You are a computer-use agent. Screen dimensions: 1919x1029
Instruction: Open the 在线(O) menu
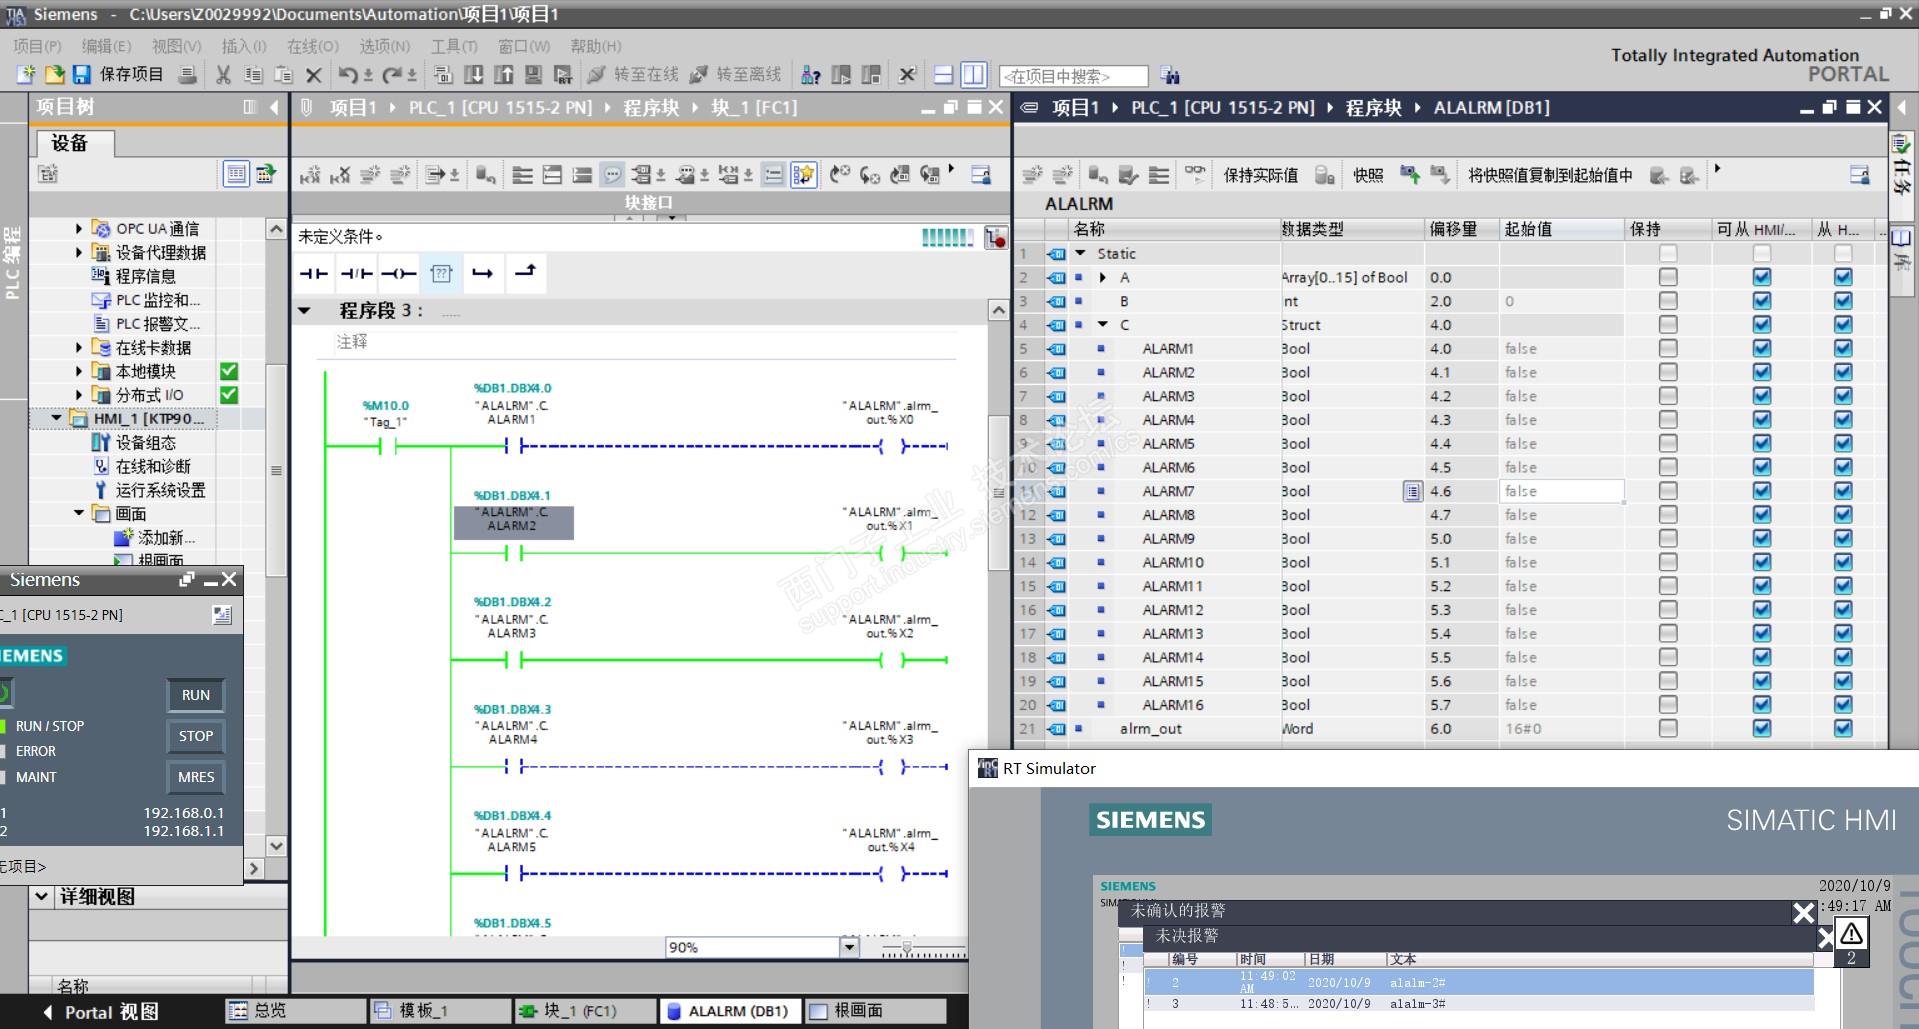click(312, 46)
